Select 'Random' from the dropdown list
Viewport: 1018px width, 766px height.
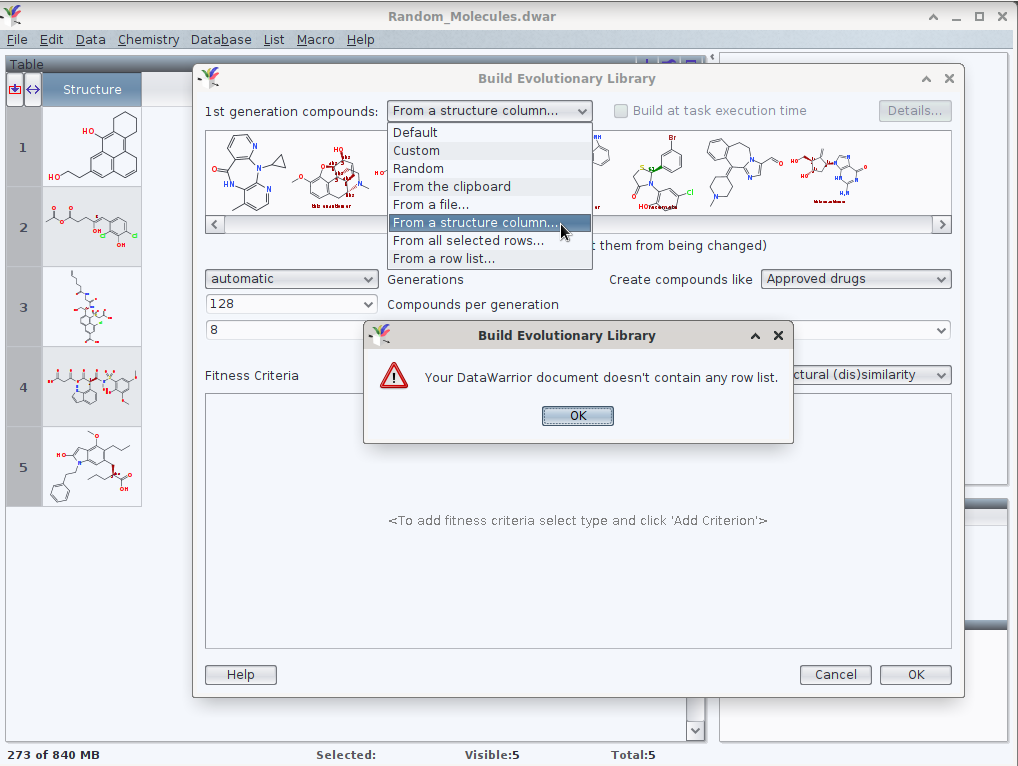coord(416,169)
